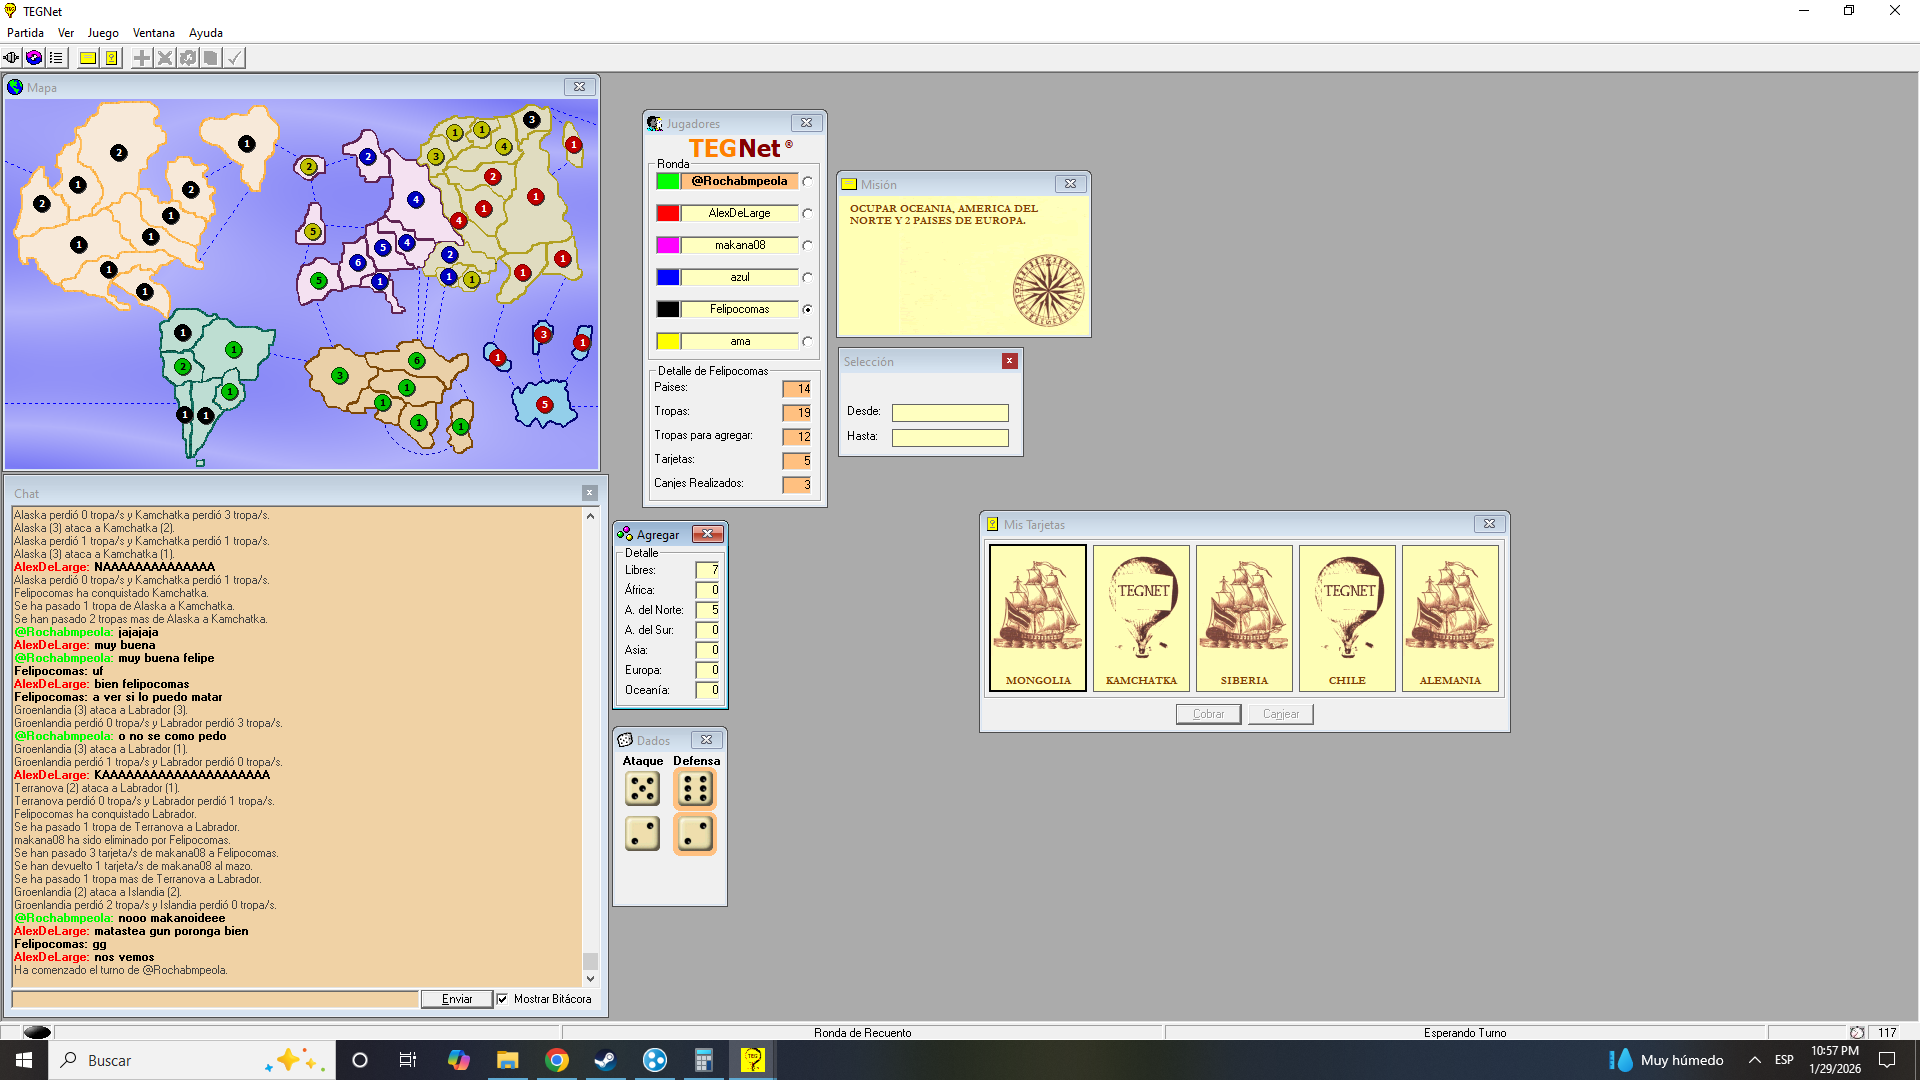
Task: Click the chat scrollbar down arrow
Action: (590, 979)
